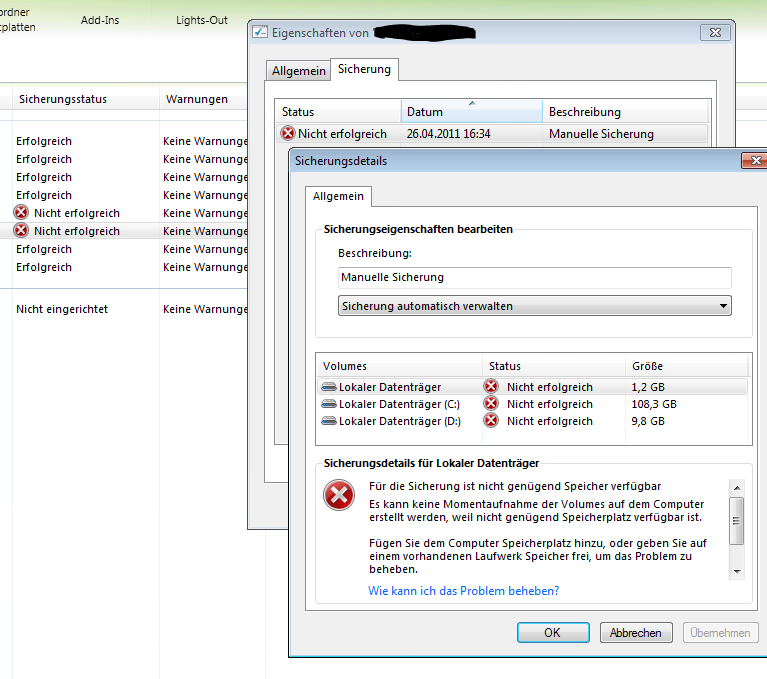Click error icon next to 26.04.2011 backup entry

(x=288, y=133)
